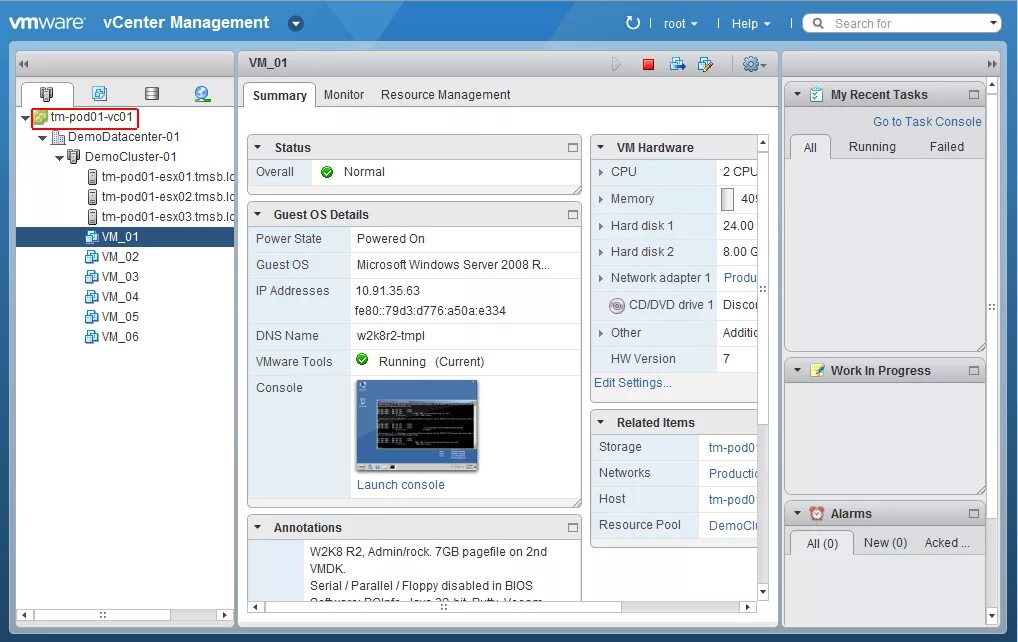Viewport: 1018px width, 642px height.
Task: Click the VM console thumbnail
Action: [x=417, y=426]
